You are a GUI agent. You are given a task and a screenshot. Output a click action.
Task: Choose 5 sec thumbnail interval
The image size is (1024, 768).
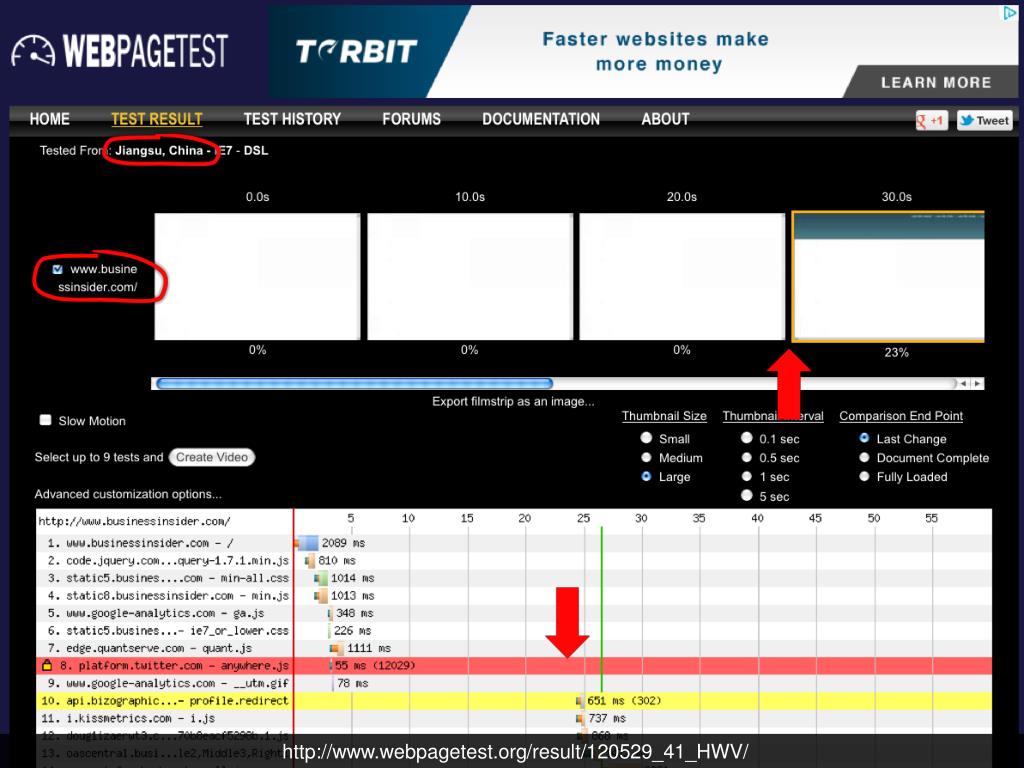(747, 495)
